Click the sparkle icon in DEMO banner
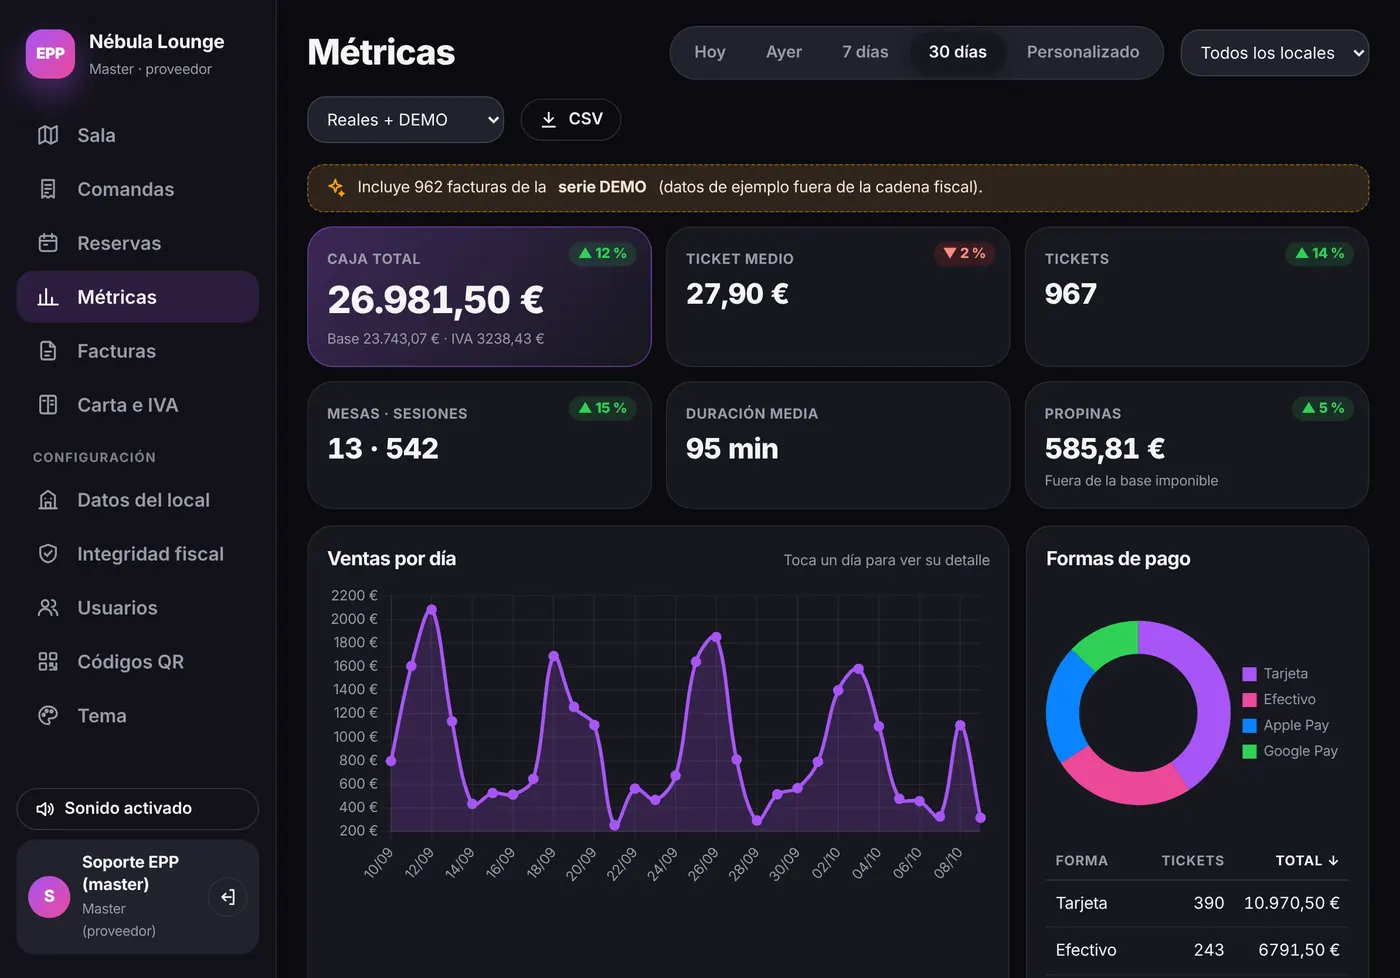Image resolution: width=1400 pixels, height=978 pixels. [337, 187]
